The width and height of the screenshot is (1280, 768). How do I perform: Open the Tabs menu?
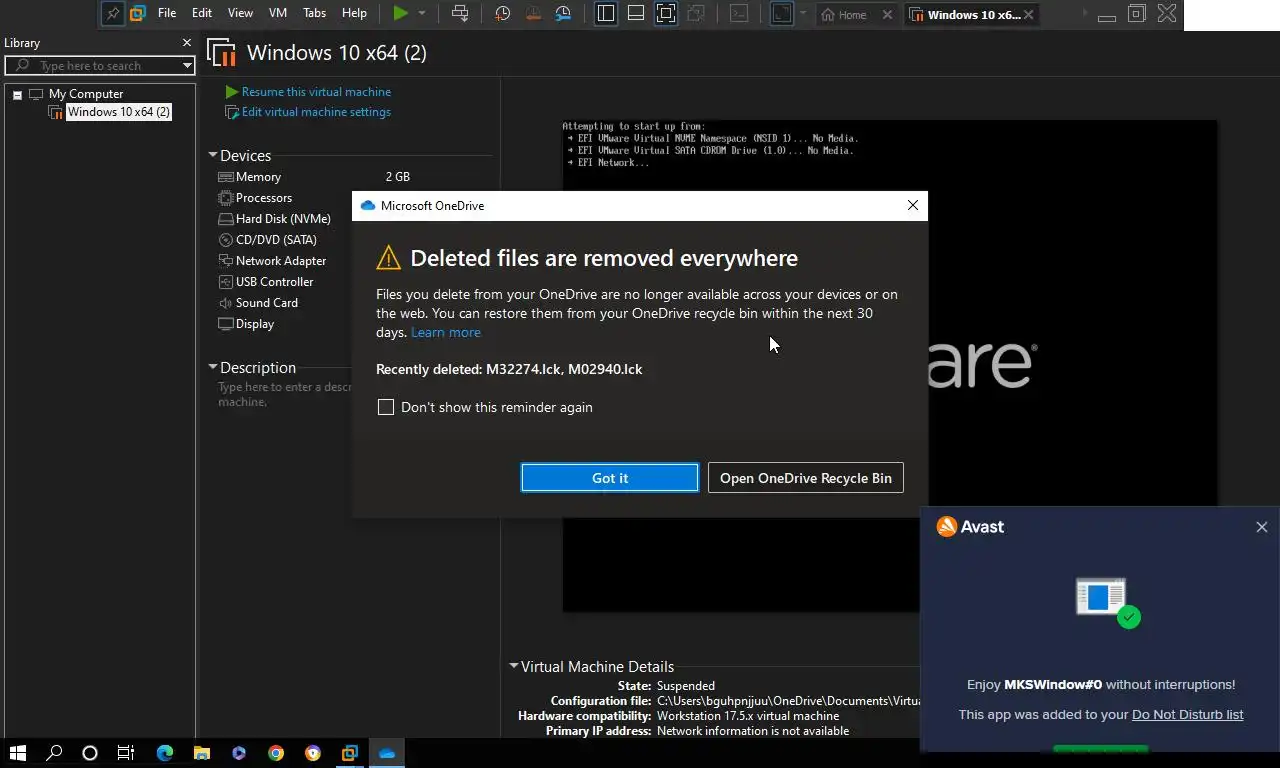pos(314,13)
